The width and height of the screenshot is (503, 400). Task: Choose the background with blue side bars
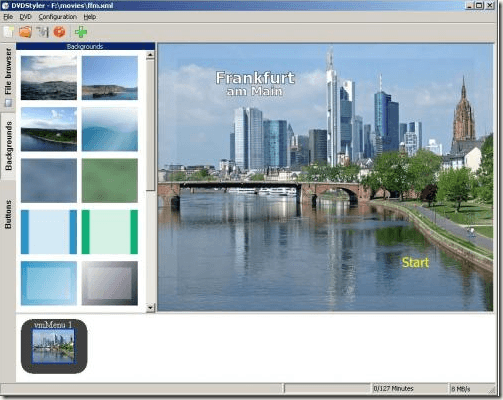pos(49,232)
